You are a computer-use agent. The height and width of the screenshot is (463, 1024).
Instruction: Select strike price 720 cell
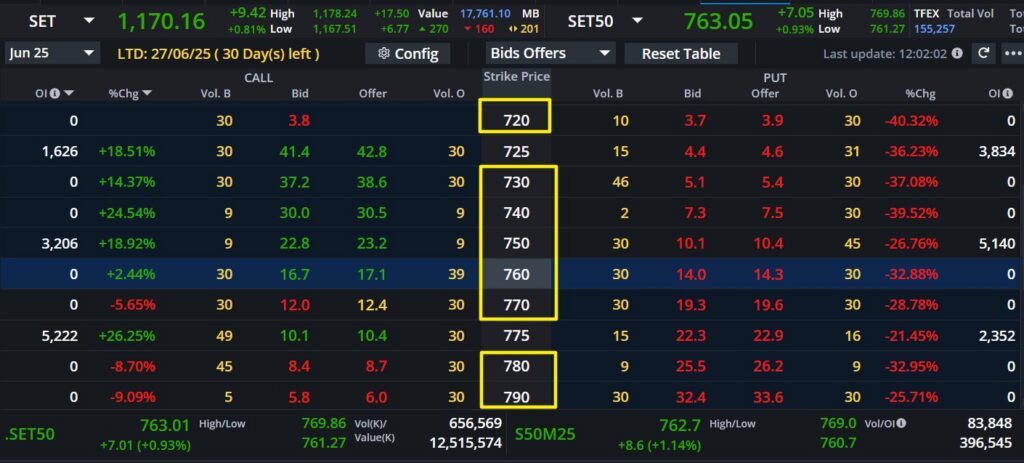[x=516, y=121]
